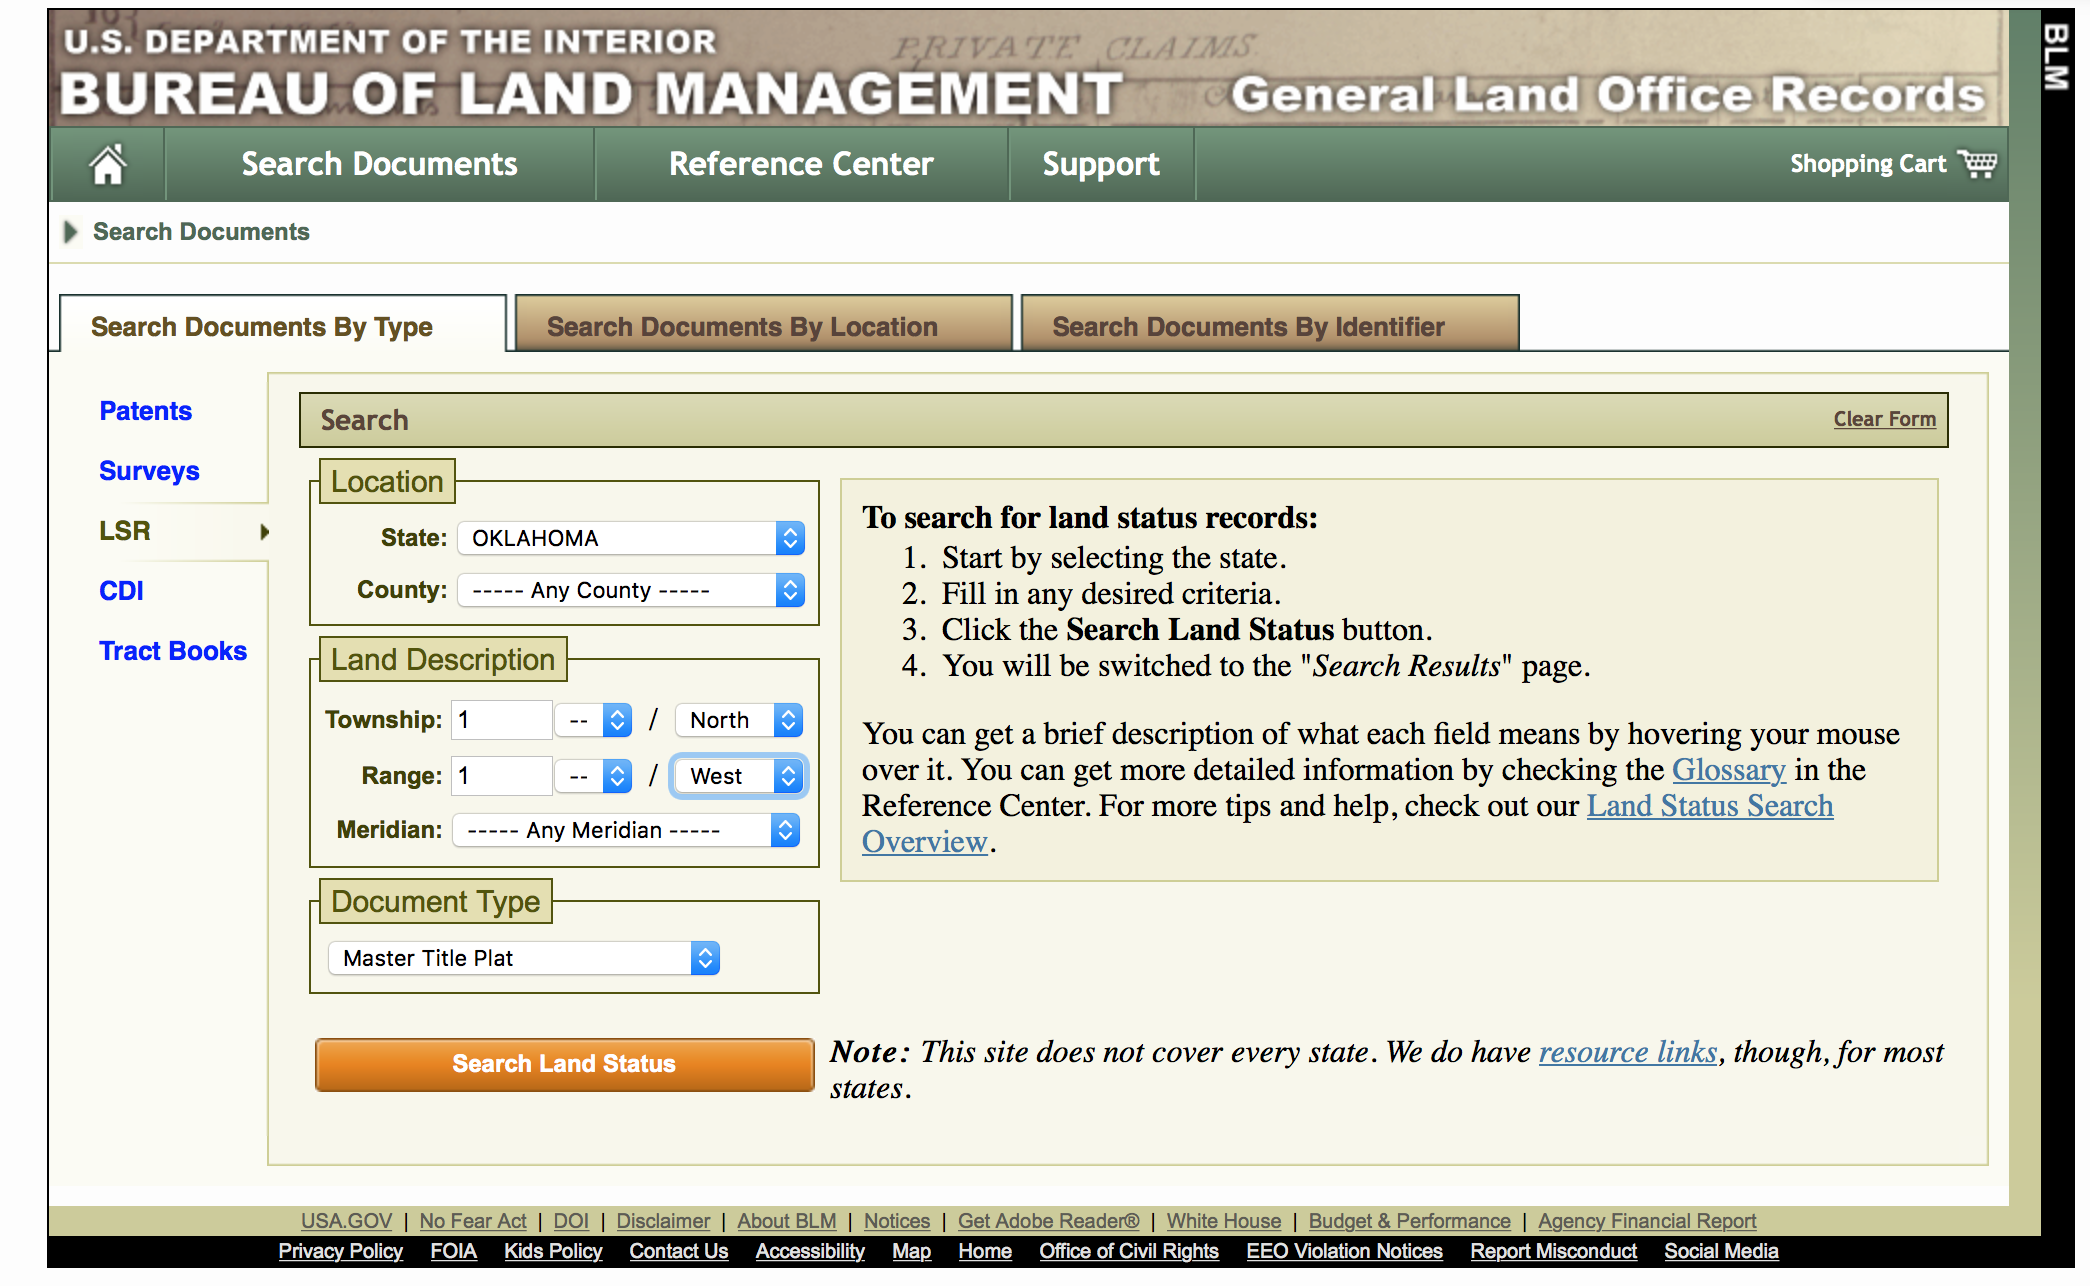
Task: Open the Home footer link
Action: pos(985,1251)
